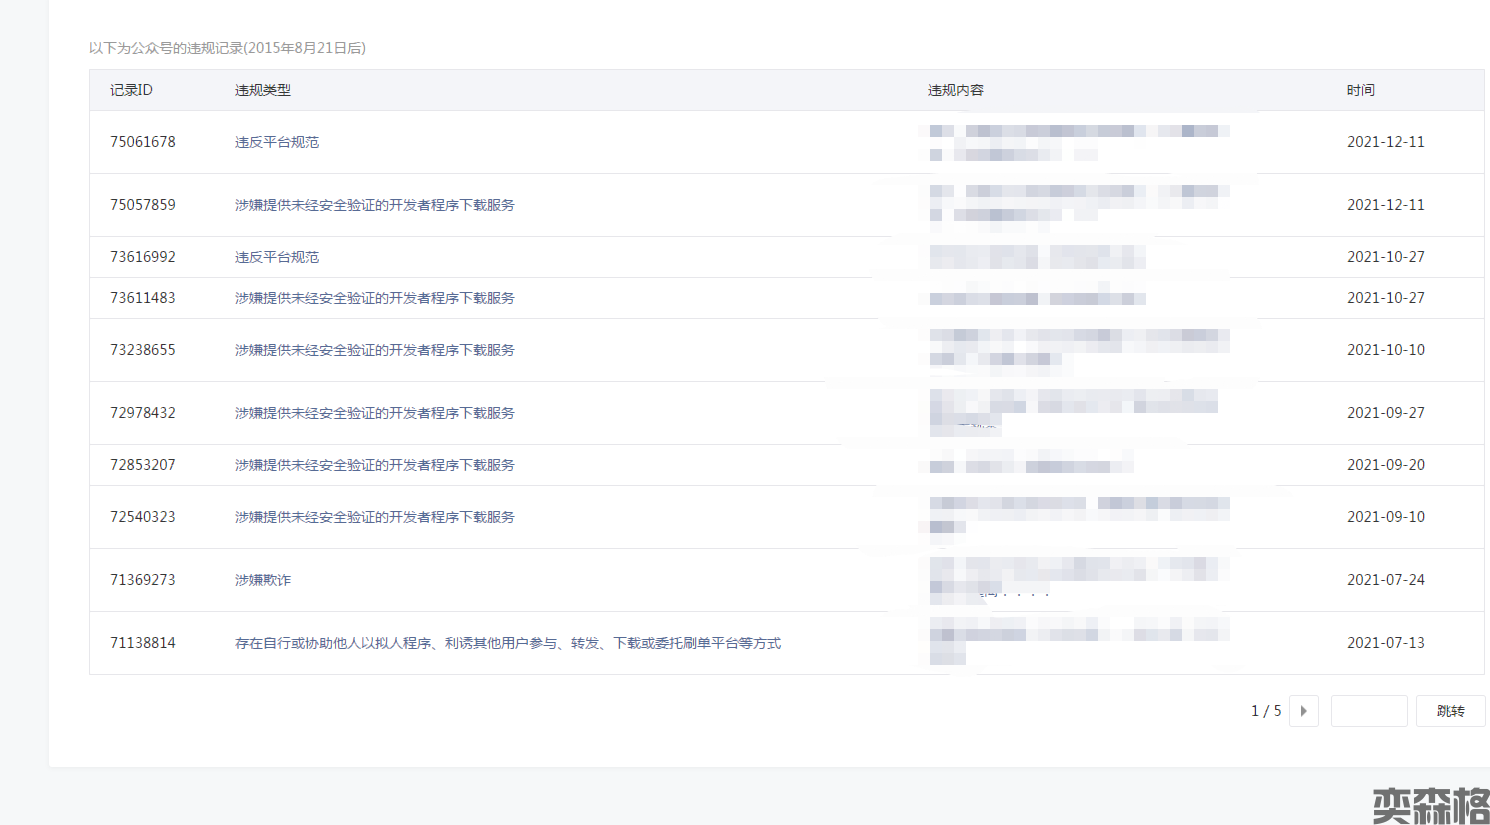Click the 跳转 jump button

point(1450,711)
